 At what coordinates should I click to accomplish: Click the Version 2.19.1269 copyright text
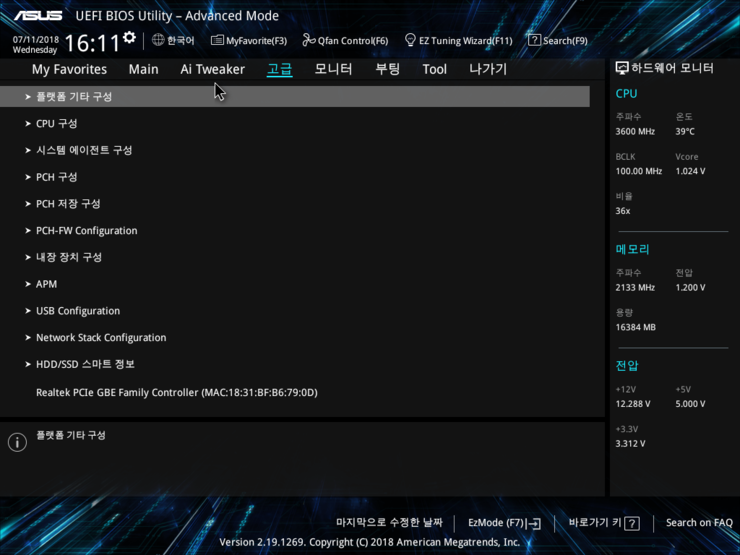pyautogui.click(x=369, y=542)
